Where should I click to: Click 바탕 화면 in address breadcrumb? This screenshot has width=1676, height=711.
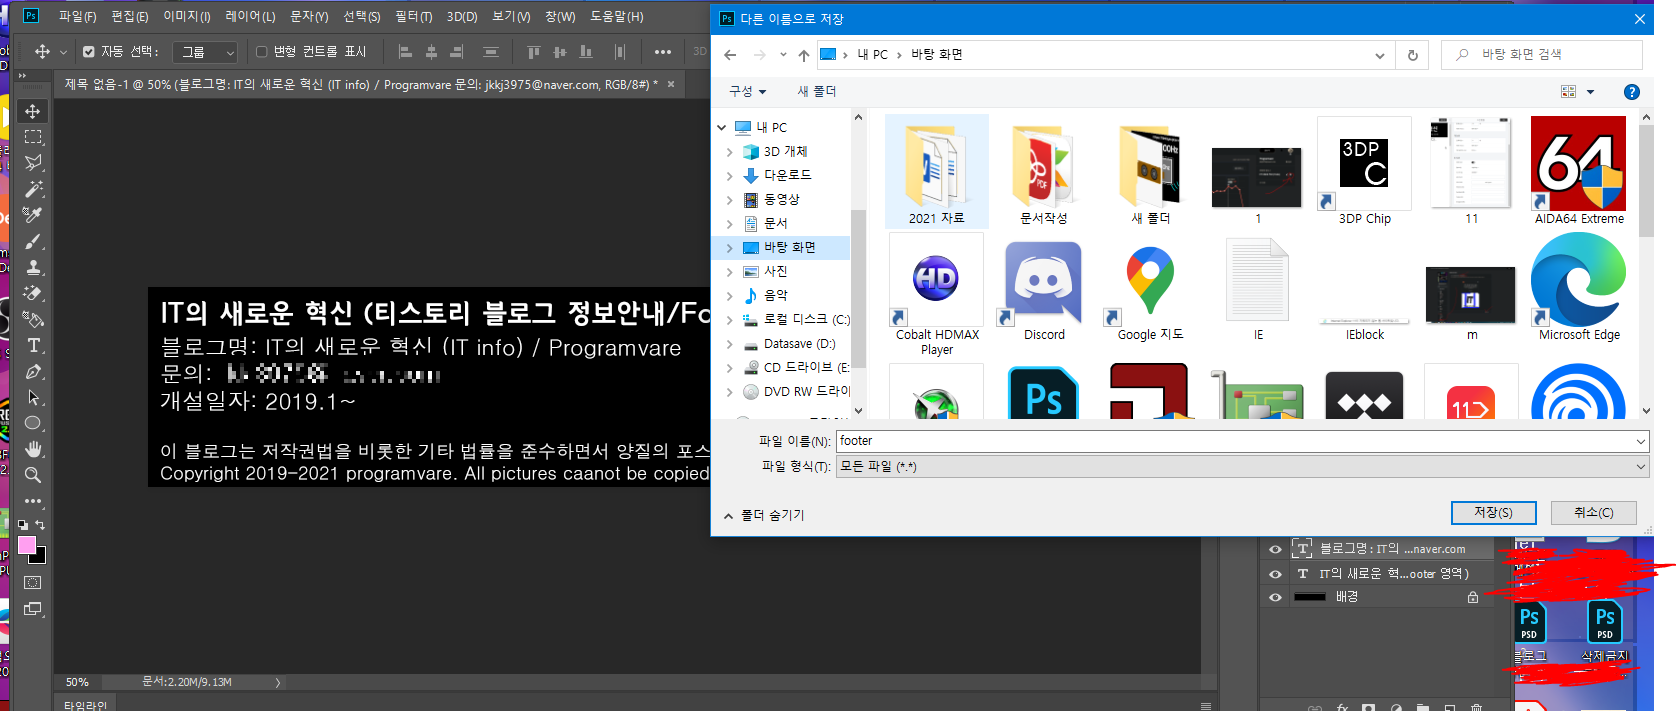[x=937, y=55]
